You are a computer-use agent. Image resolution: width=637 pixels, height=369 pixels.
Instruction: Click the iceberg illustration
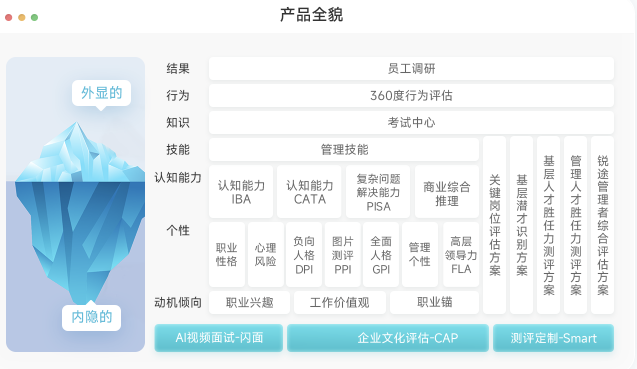pos(80,212)
